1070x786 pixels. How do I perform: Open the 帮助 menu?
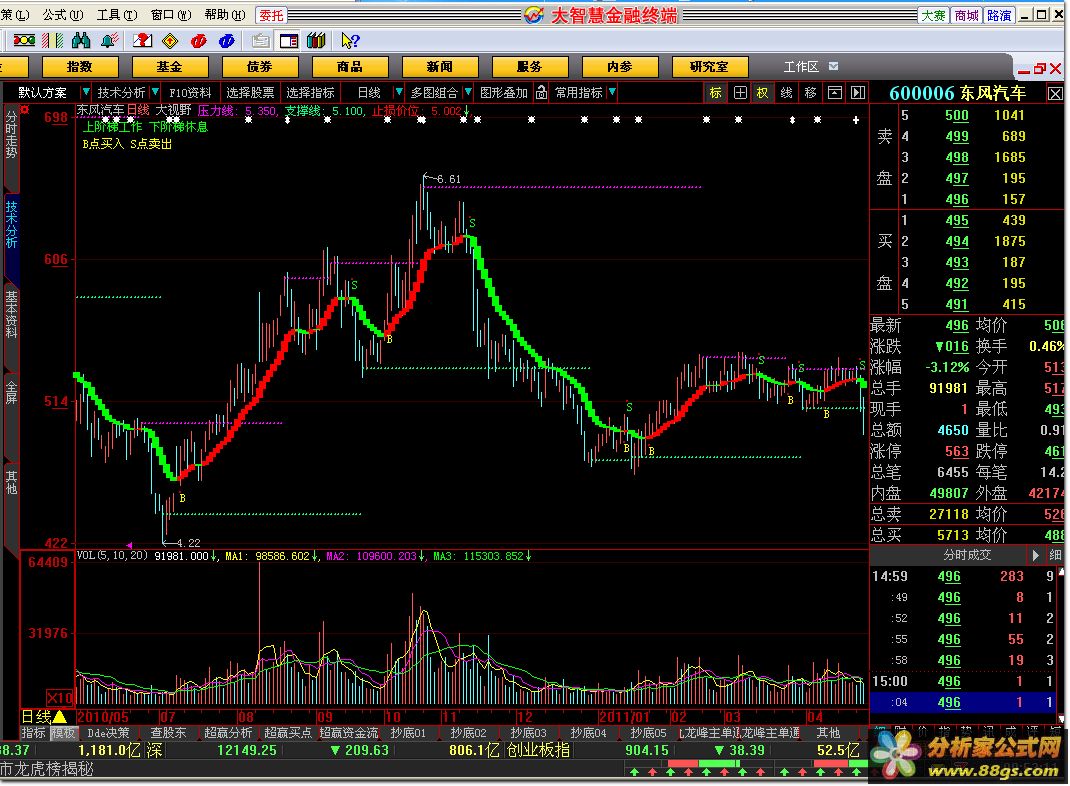[225, 14]
